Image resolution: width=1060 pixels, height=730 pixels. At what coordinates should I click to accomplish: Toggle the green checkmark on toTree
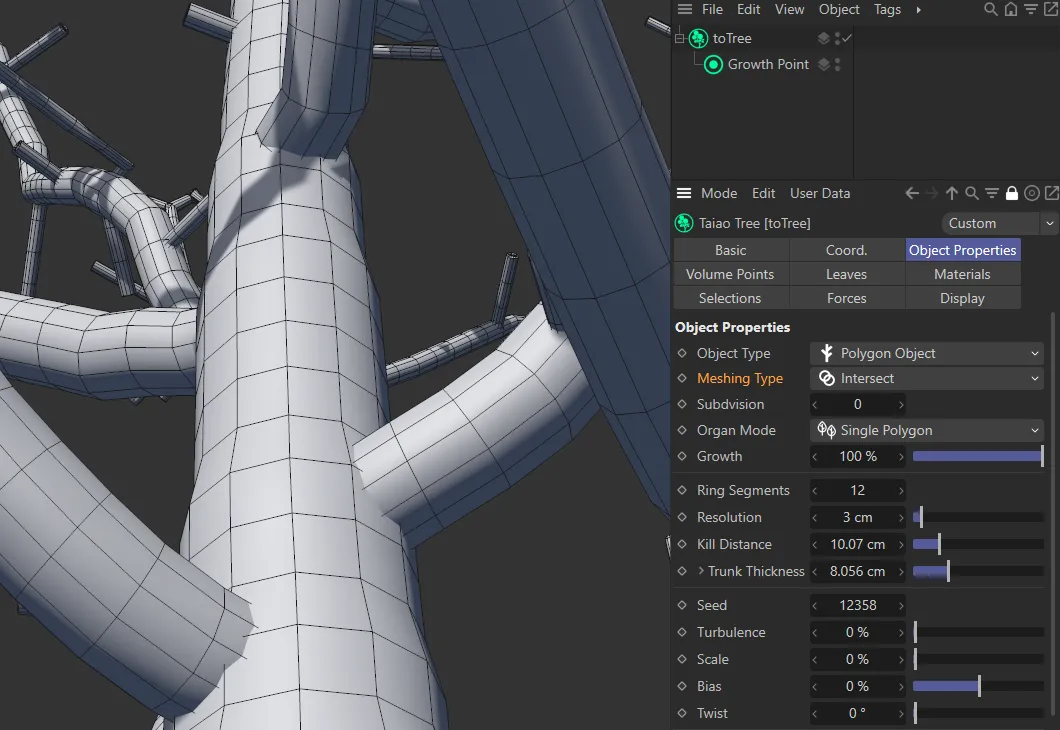846,38
